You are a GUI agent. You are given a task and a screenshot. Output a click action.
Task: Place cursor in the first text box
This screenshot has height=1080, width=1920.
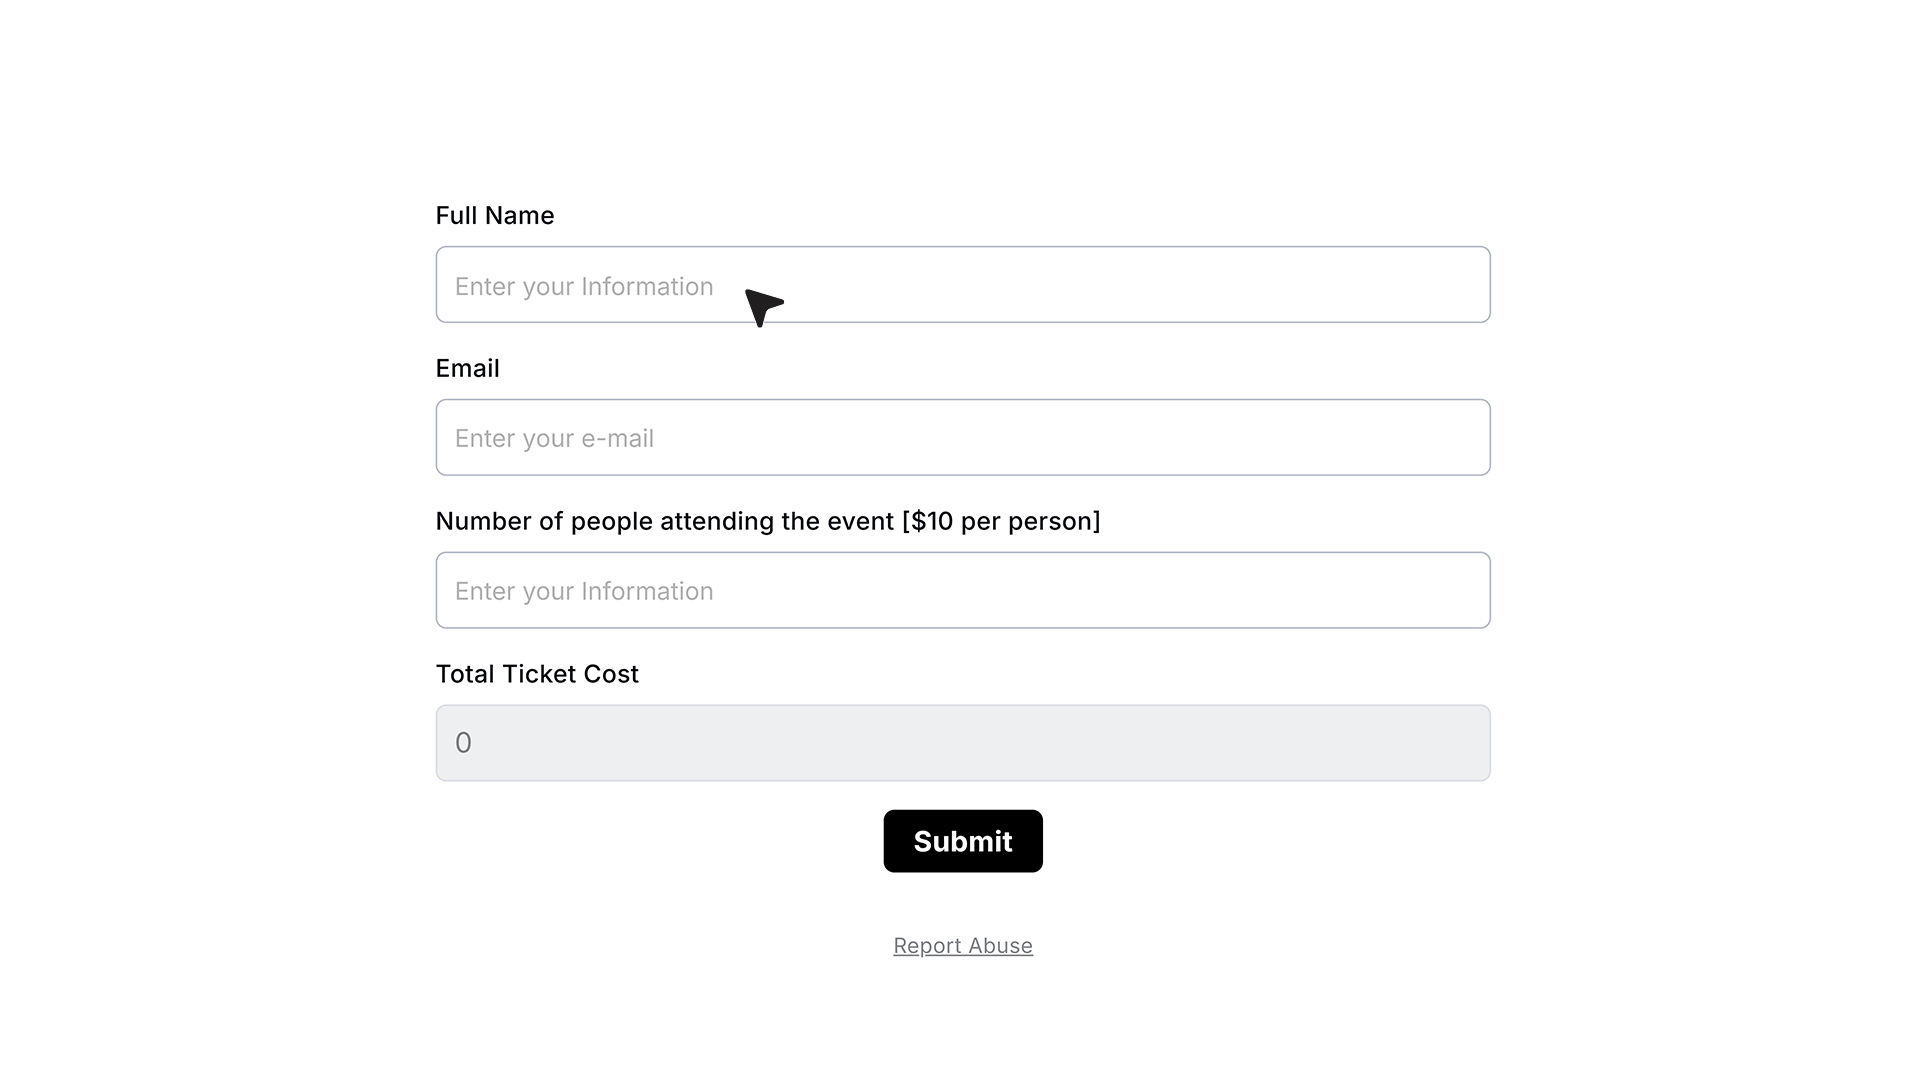(x=963, y=285)
